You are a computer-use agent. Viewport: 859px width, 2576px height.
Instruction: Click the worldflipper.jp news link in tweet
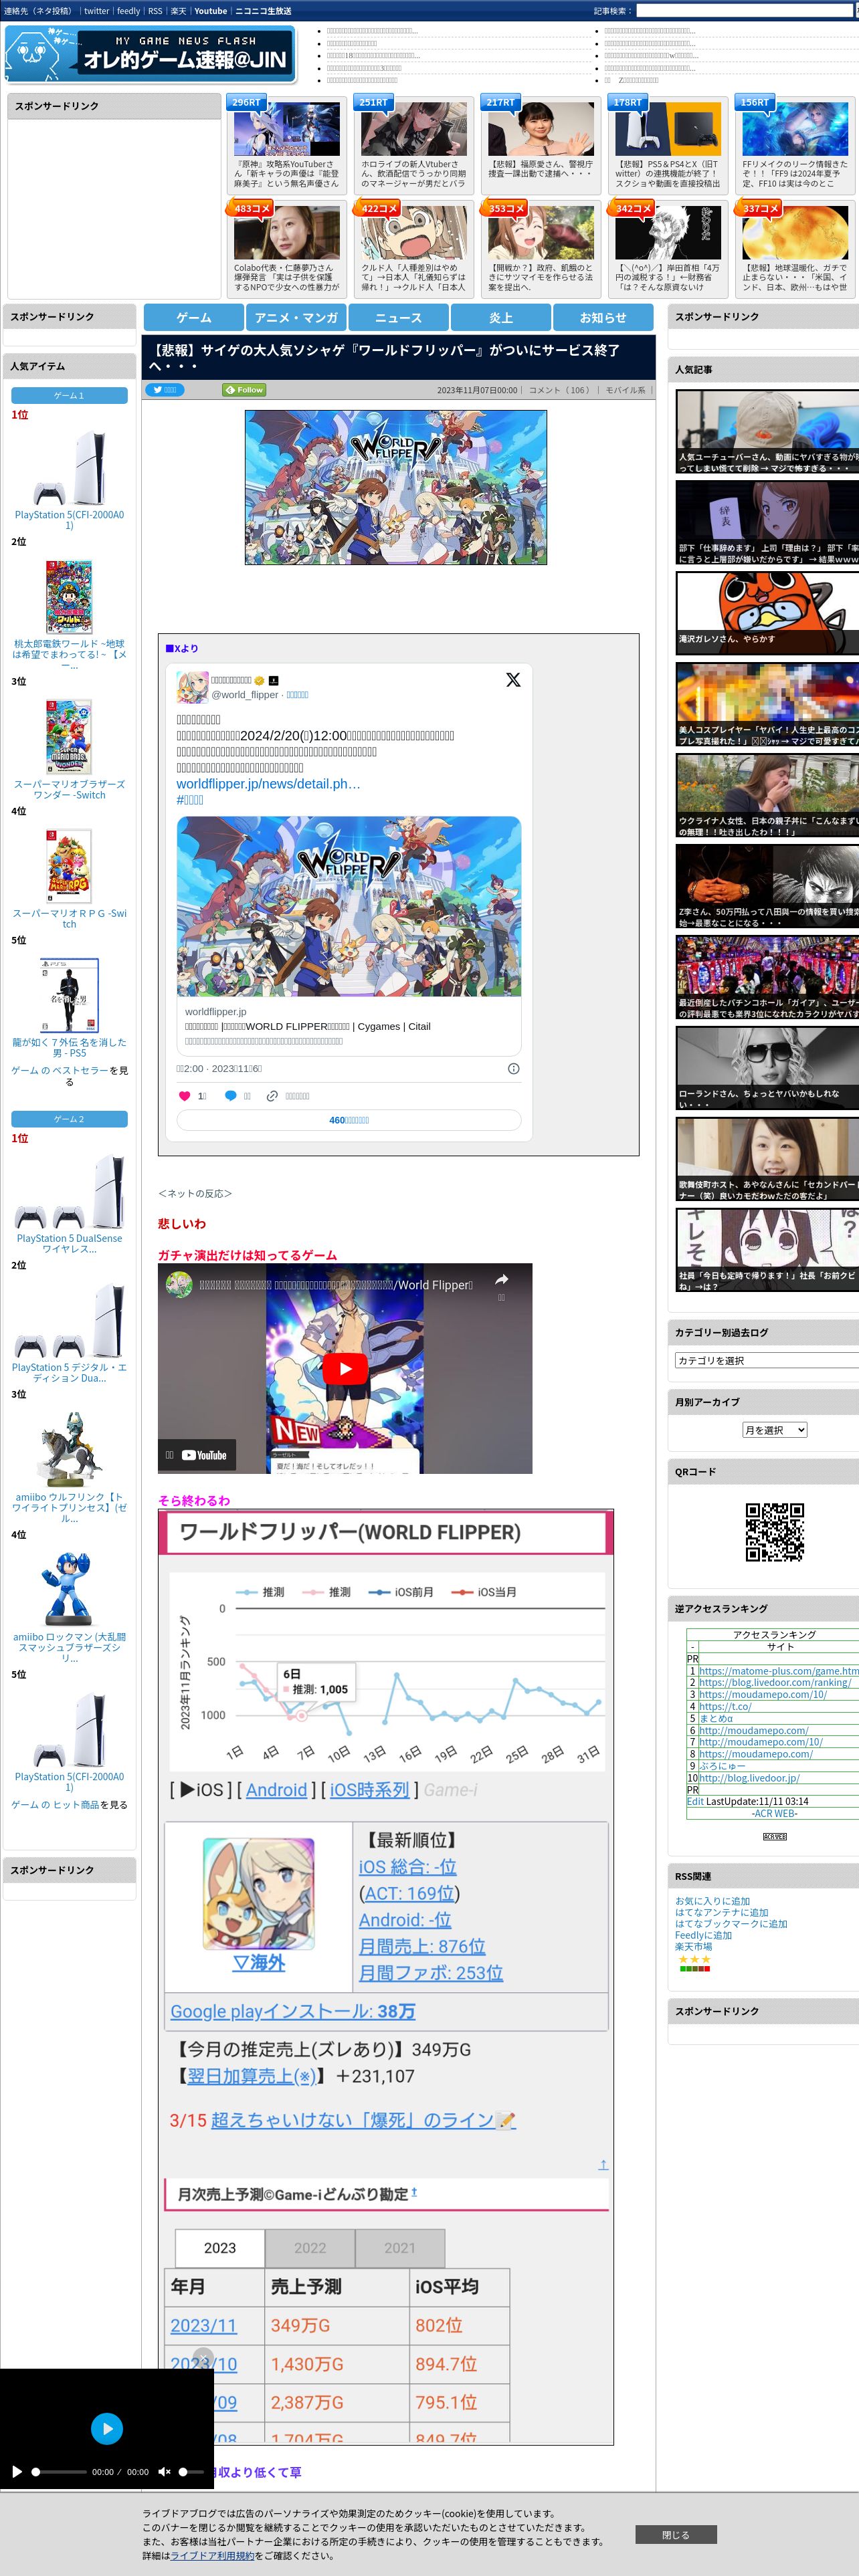[268, 784]
